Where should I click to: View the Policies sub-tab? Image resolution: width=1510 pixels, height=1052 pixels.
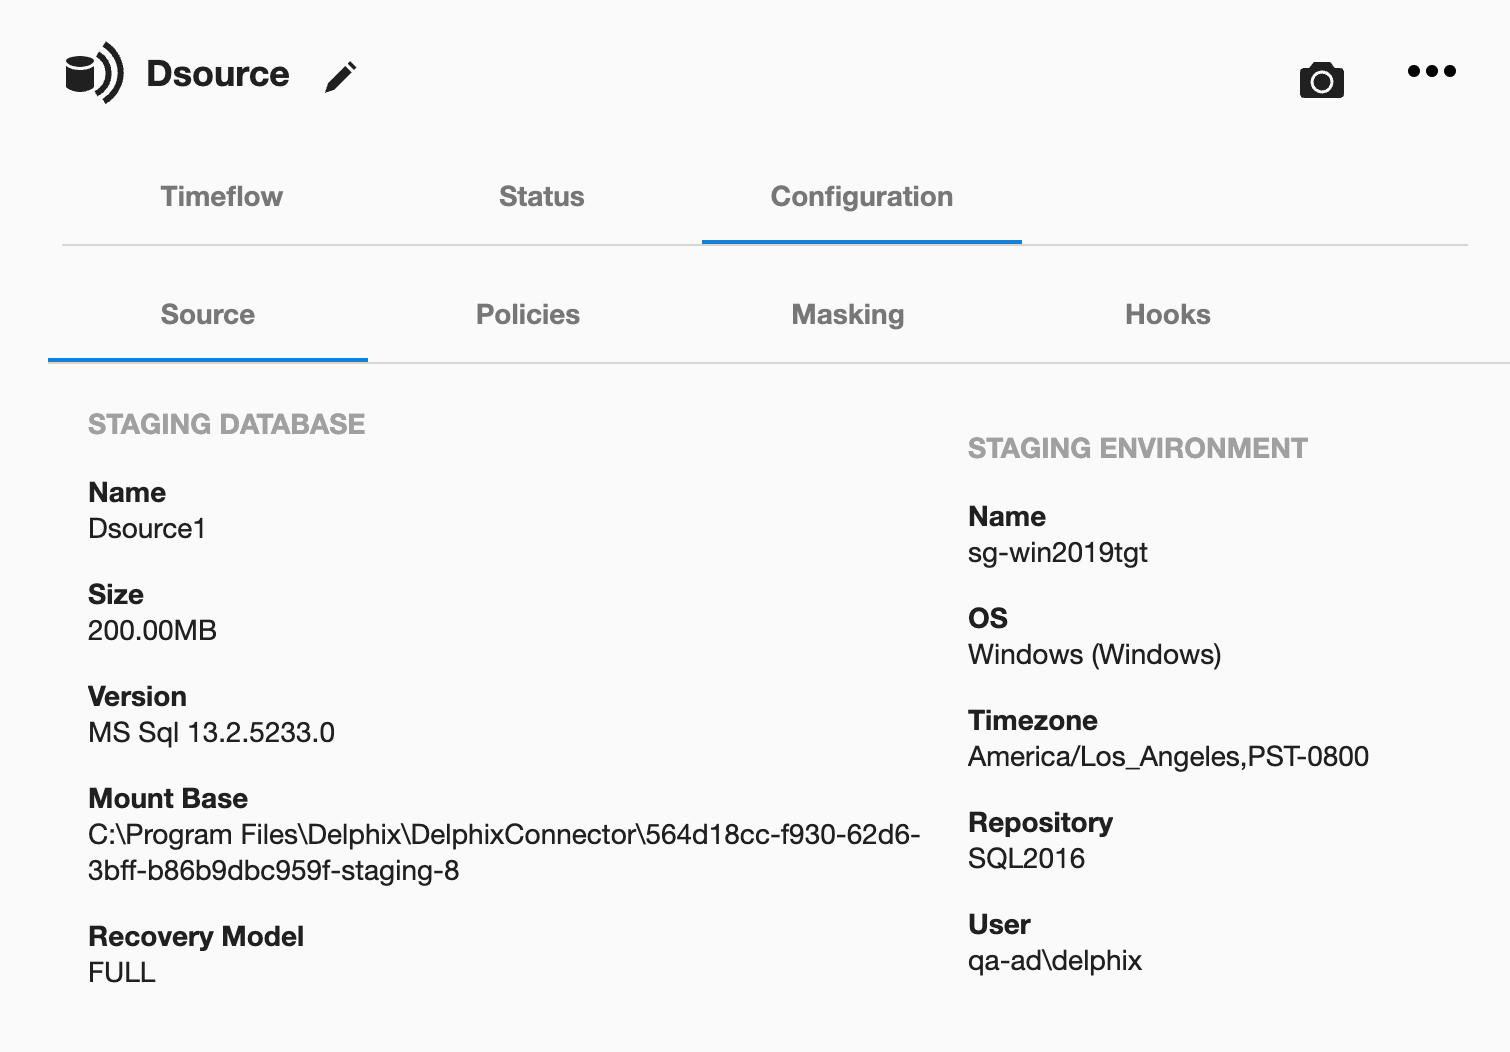[527, 314]
